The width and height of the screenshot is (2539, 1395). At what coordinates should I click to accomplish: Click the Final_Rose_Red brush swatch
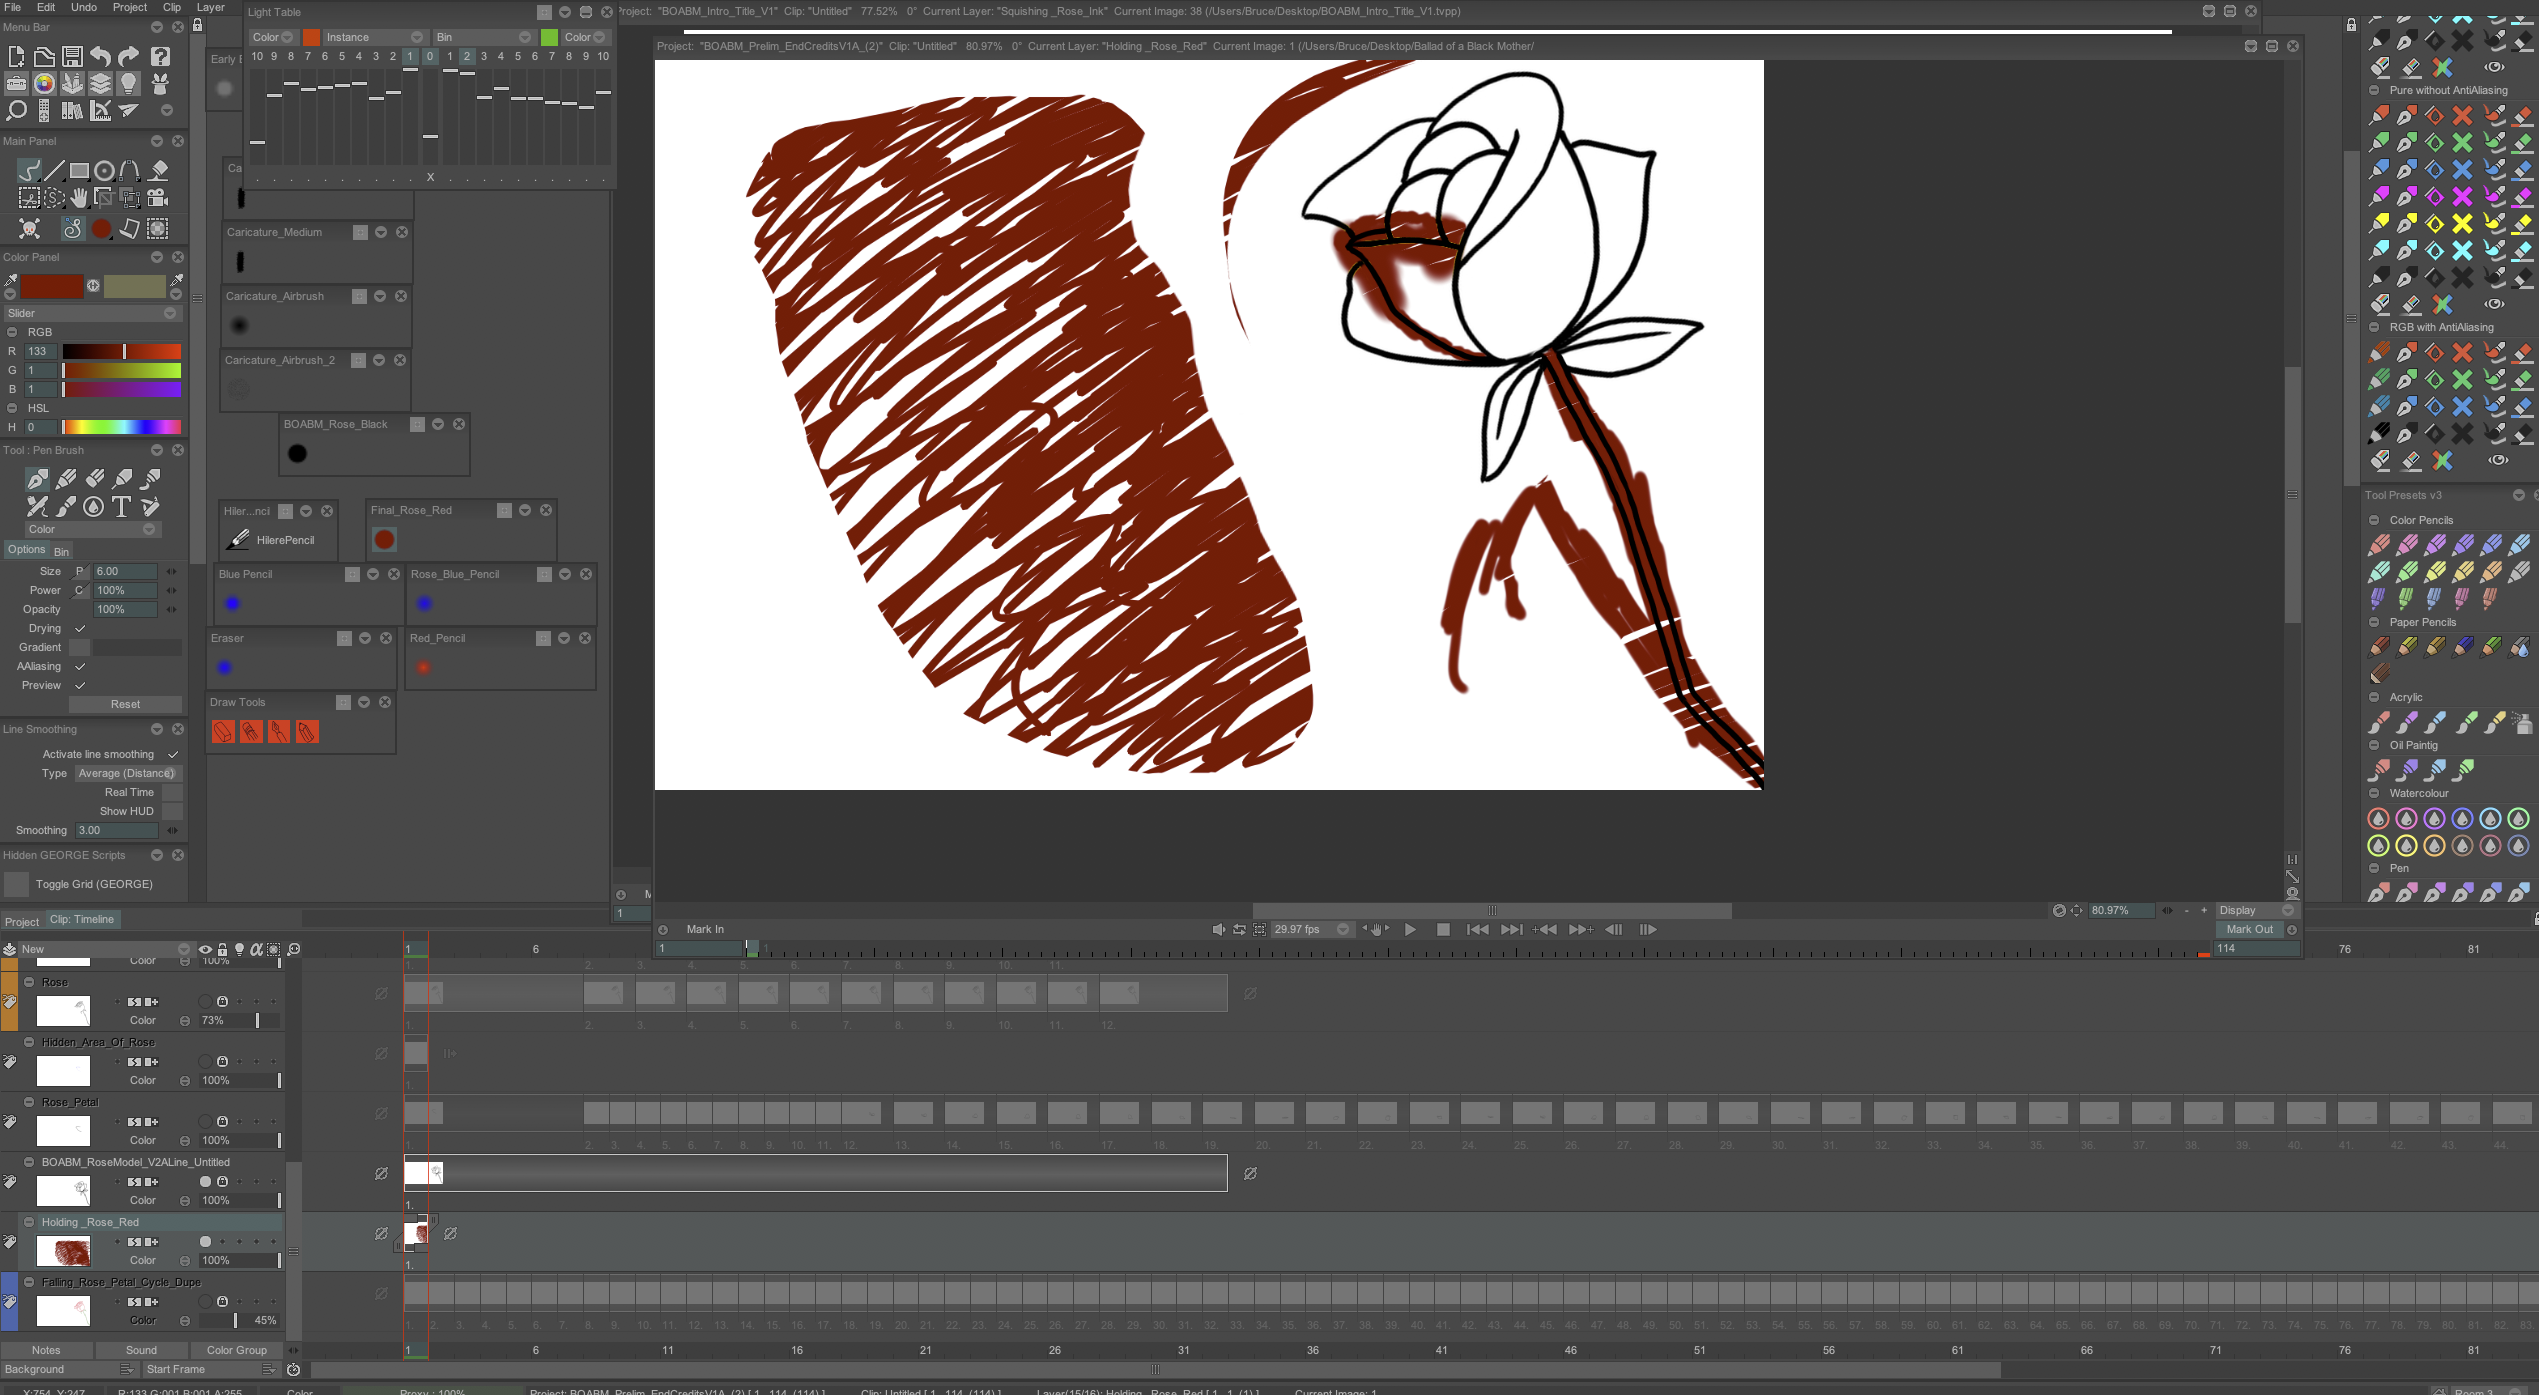pos(384,540)
